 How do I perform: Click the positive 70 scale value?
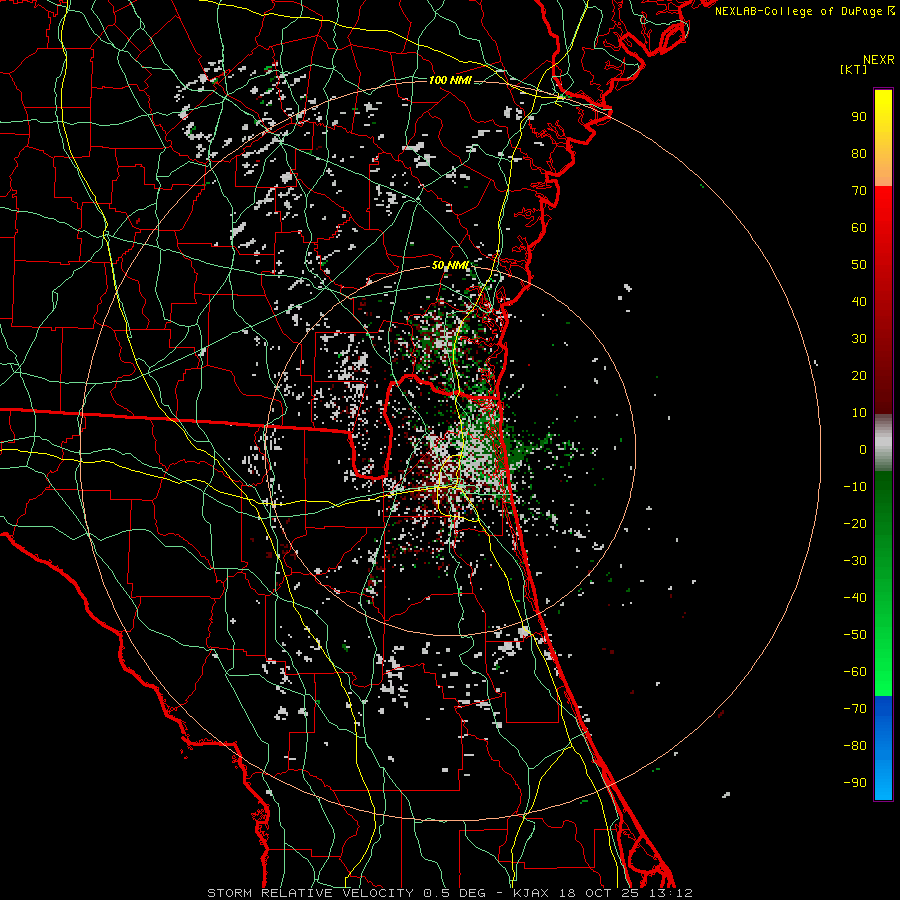859,191
